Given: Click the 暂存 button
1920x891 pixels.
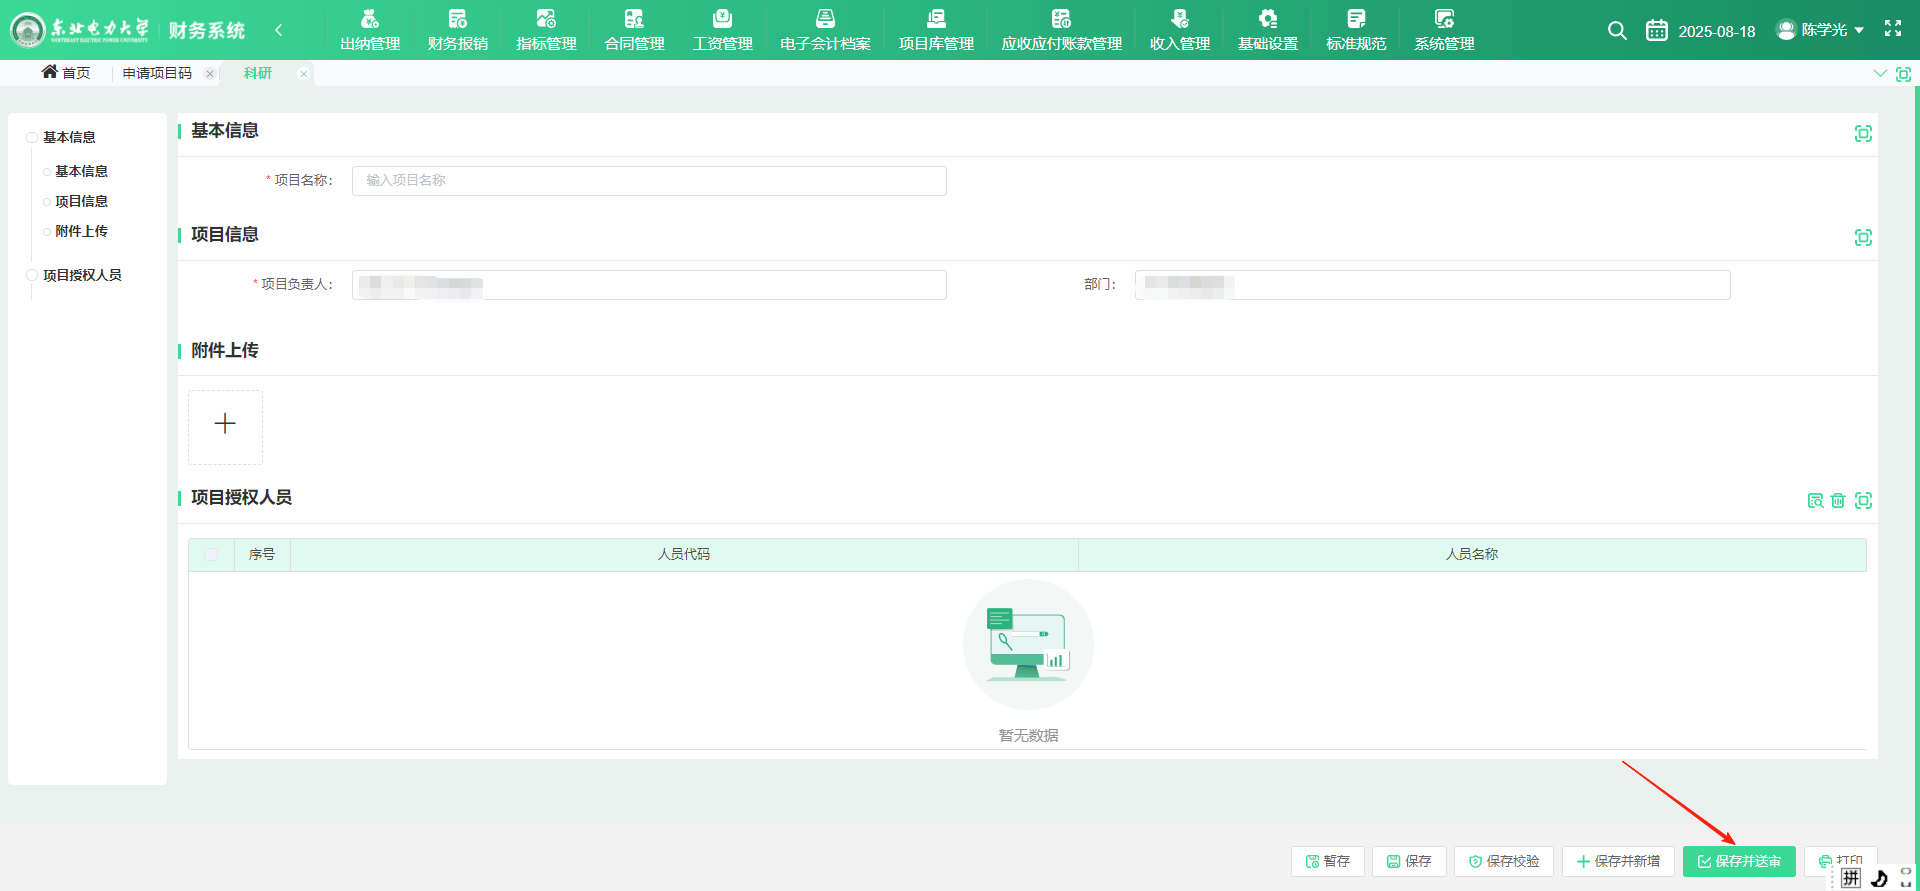Looking at the screenshot, I should click(1327, 861).
